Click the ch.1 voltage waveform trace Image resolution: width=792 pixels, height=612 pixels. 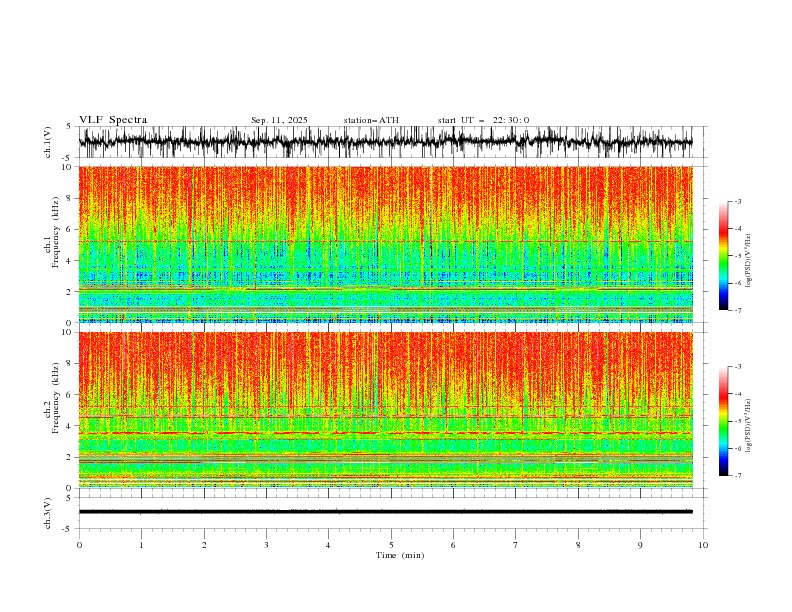(386, 142)
